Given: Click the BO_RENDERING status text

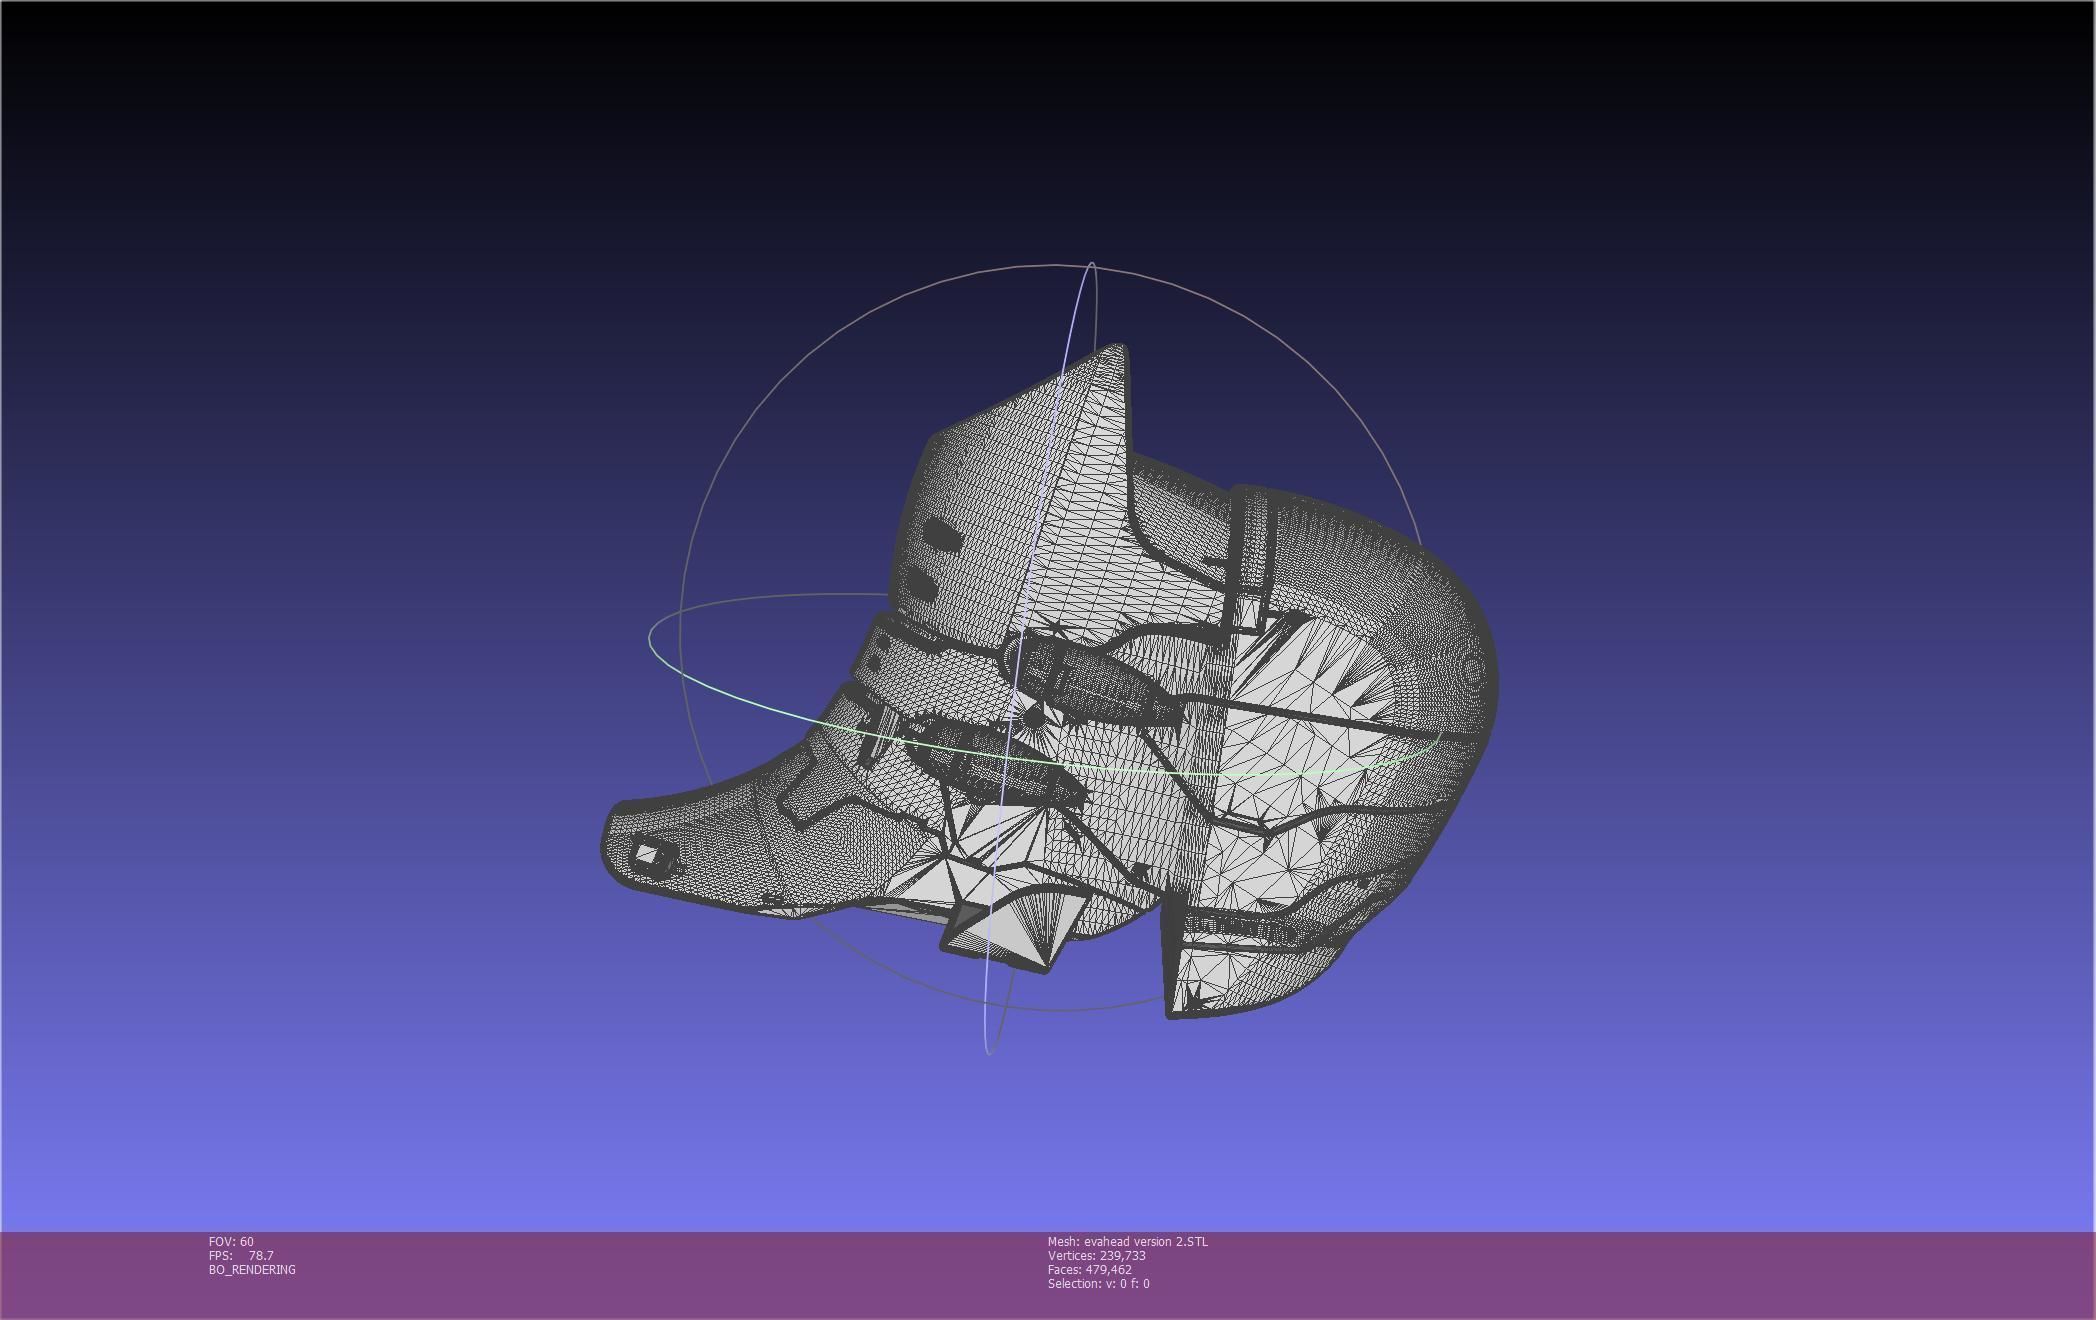Looking at the screenshot, I should tap(252, 1269).
